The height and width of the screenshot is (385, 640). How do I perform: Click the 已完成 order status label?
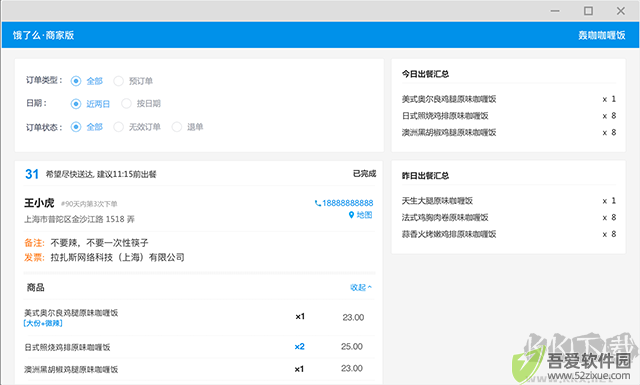coord(364,174)
